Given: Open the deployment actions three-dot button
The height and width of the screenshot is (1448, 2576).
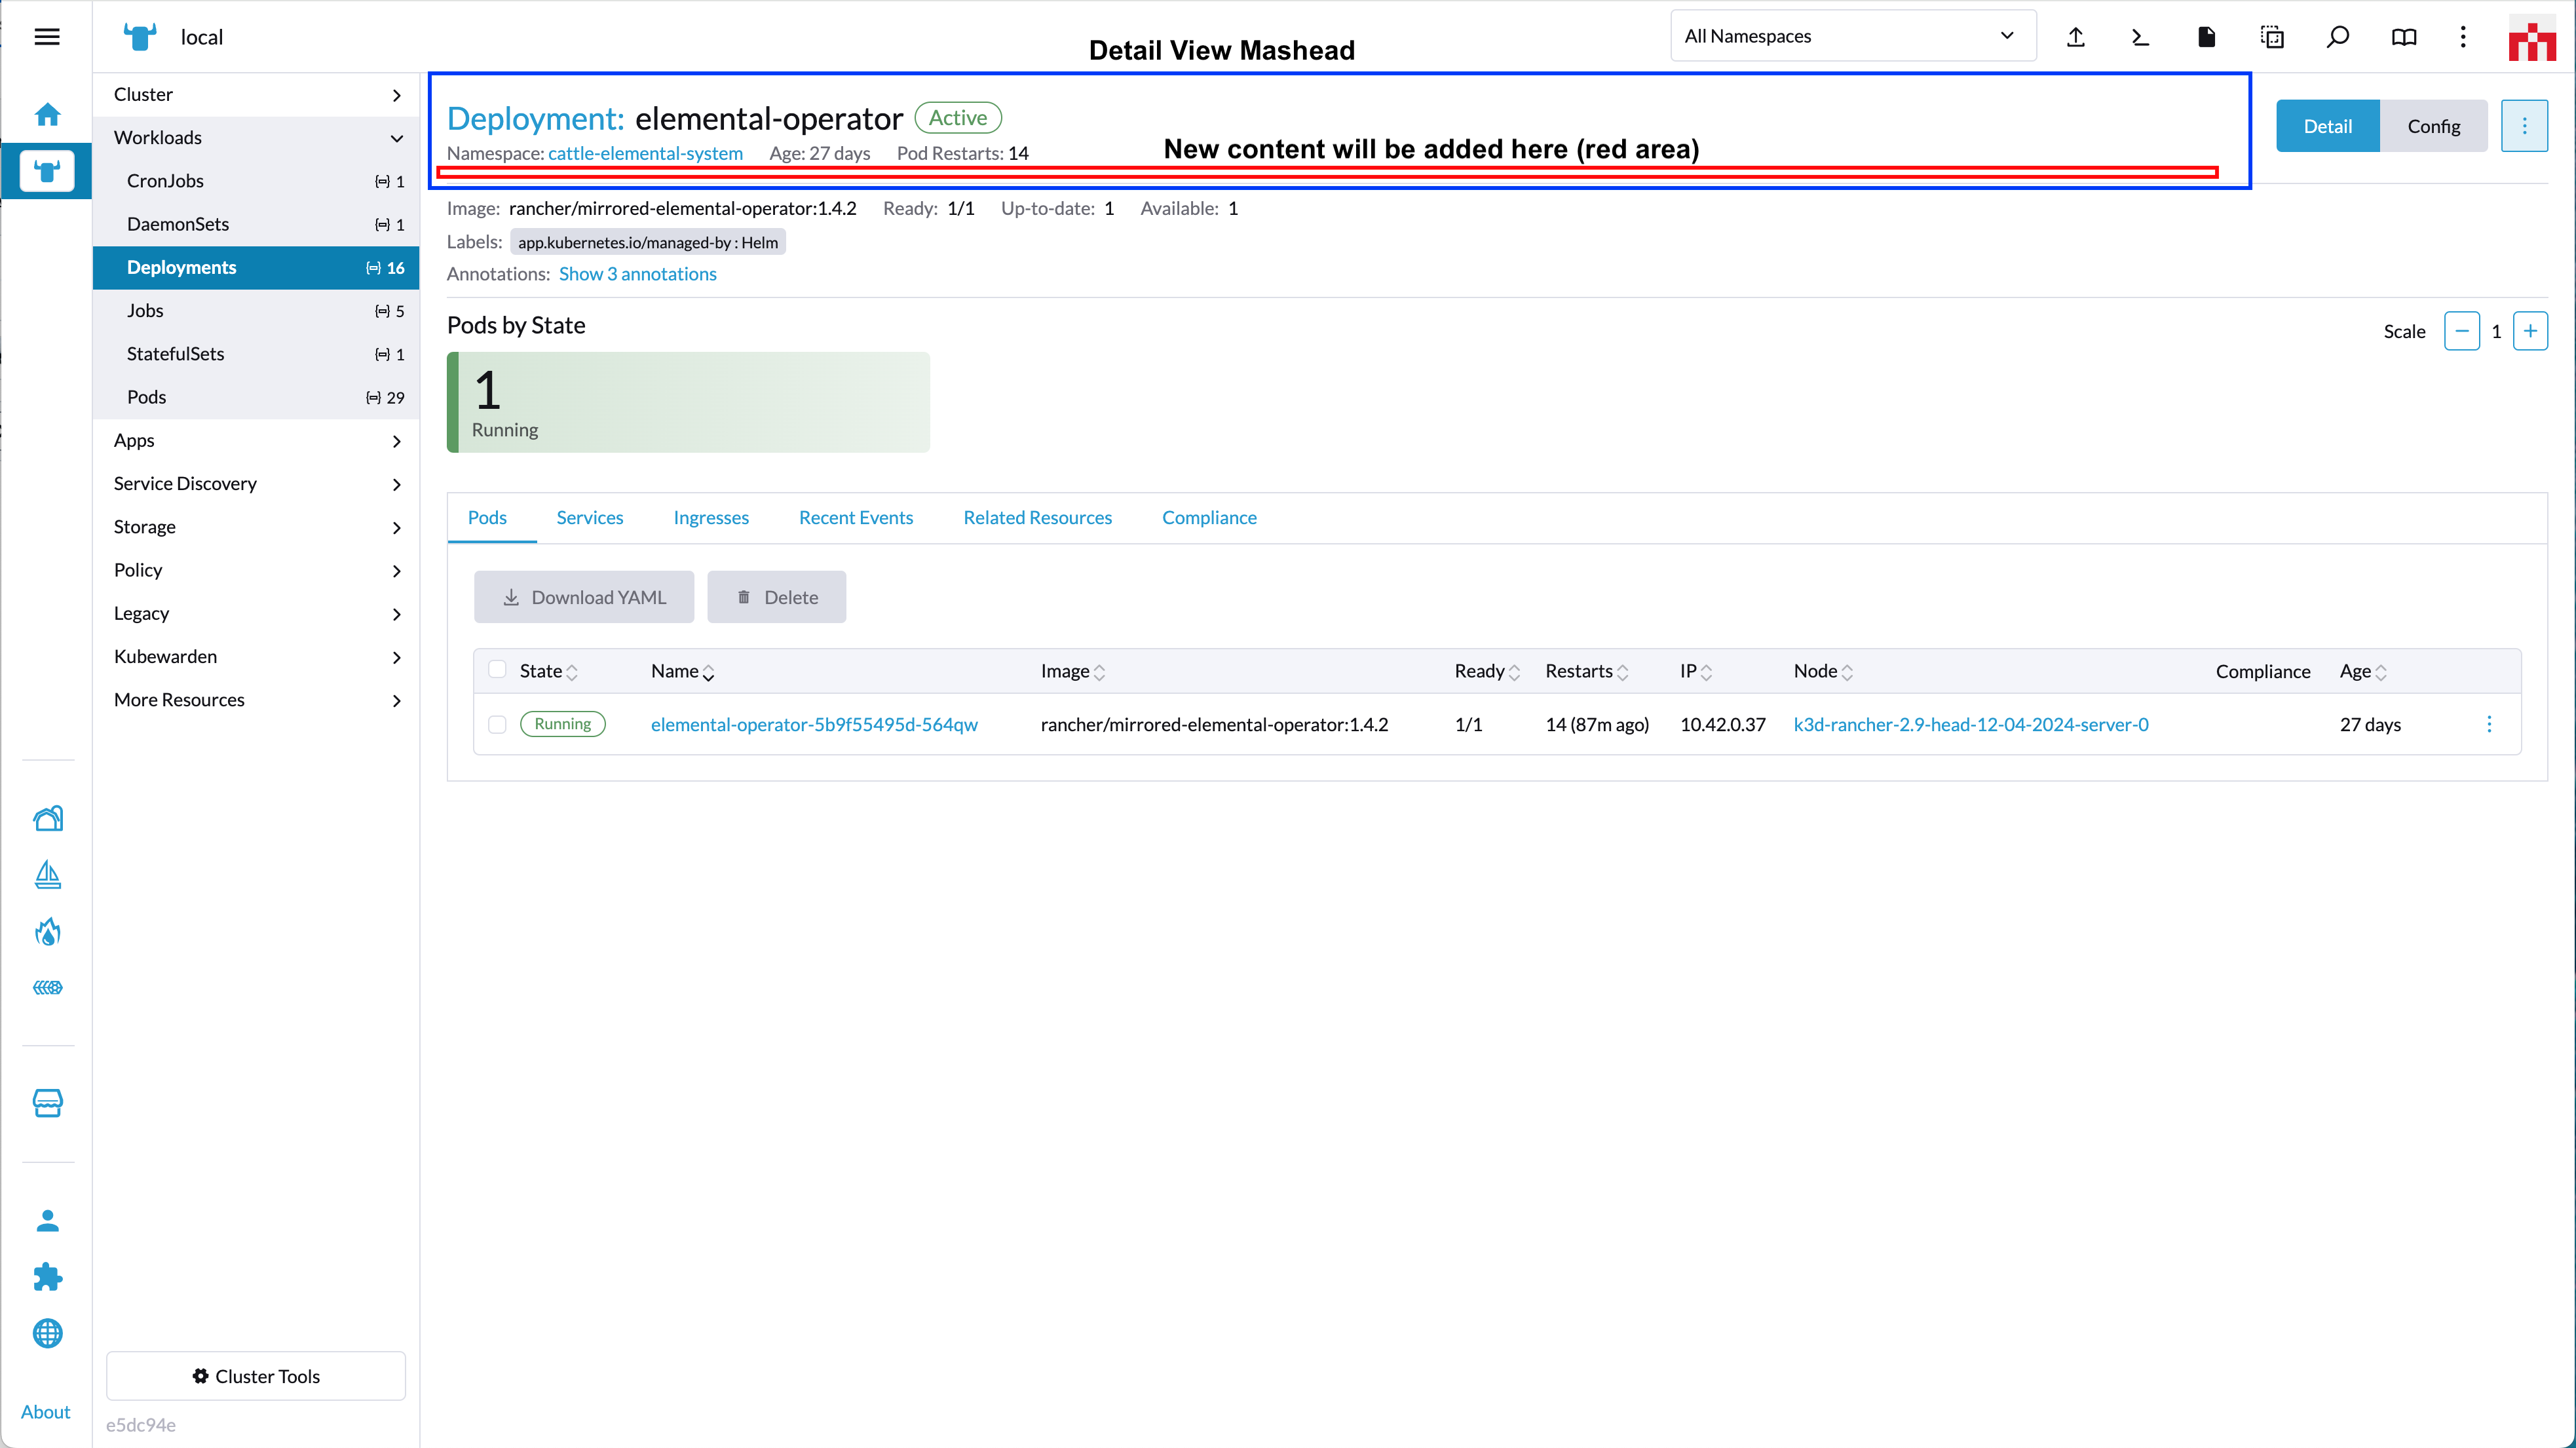Looking at the screenshot, I should coord(2524,126).
